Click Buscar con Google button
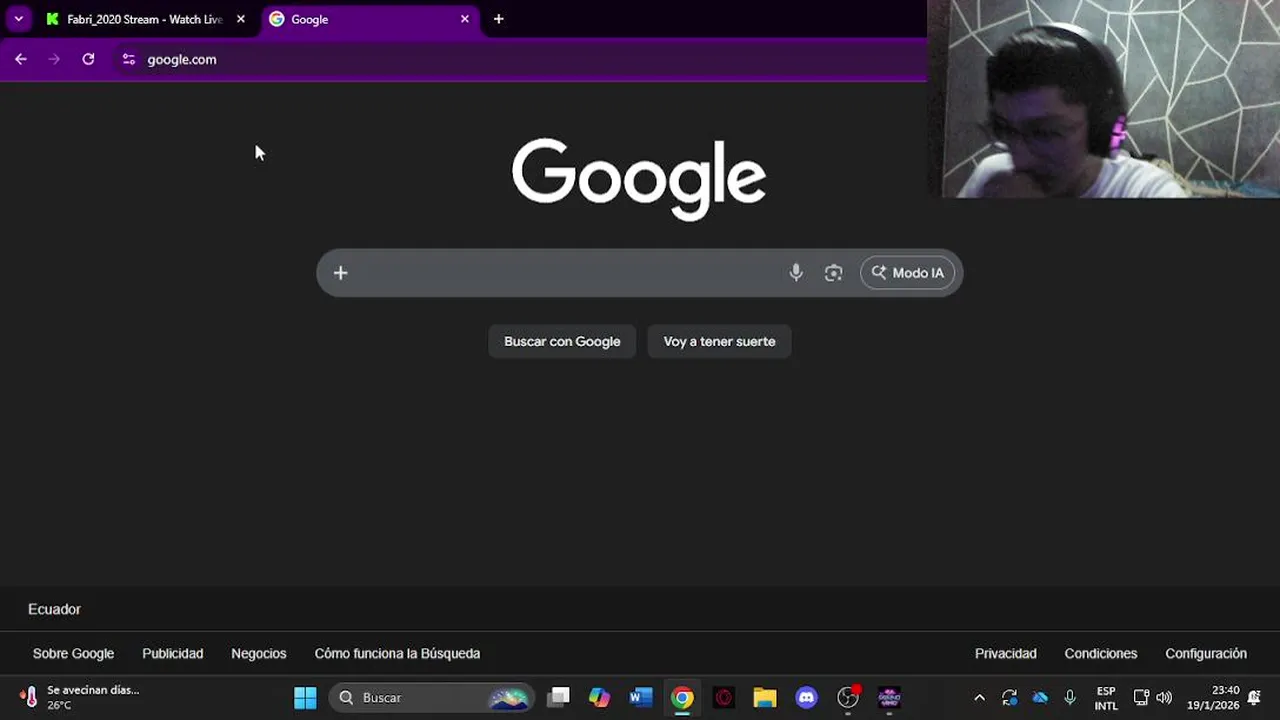The image size is (1280, 720). (562, 341)
